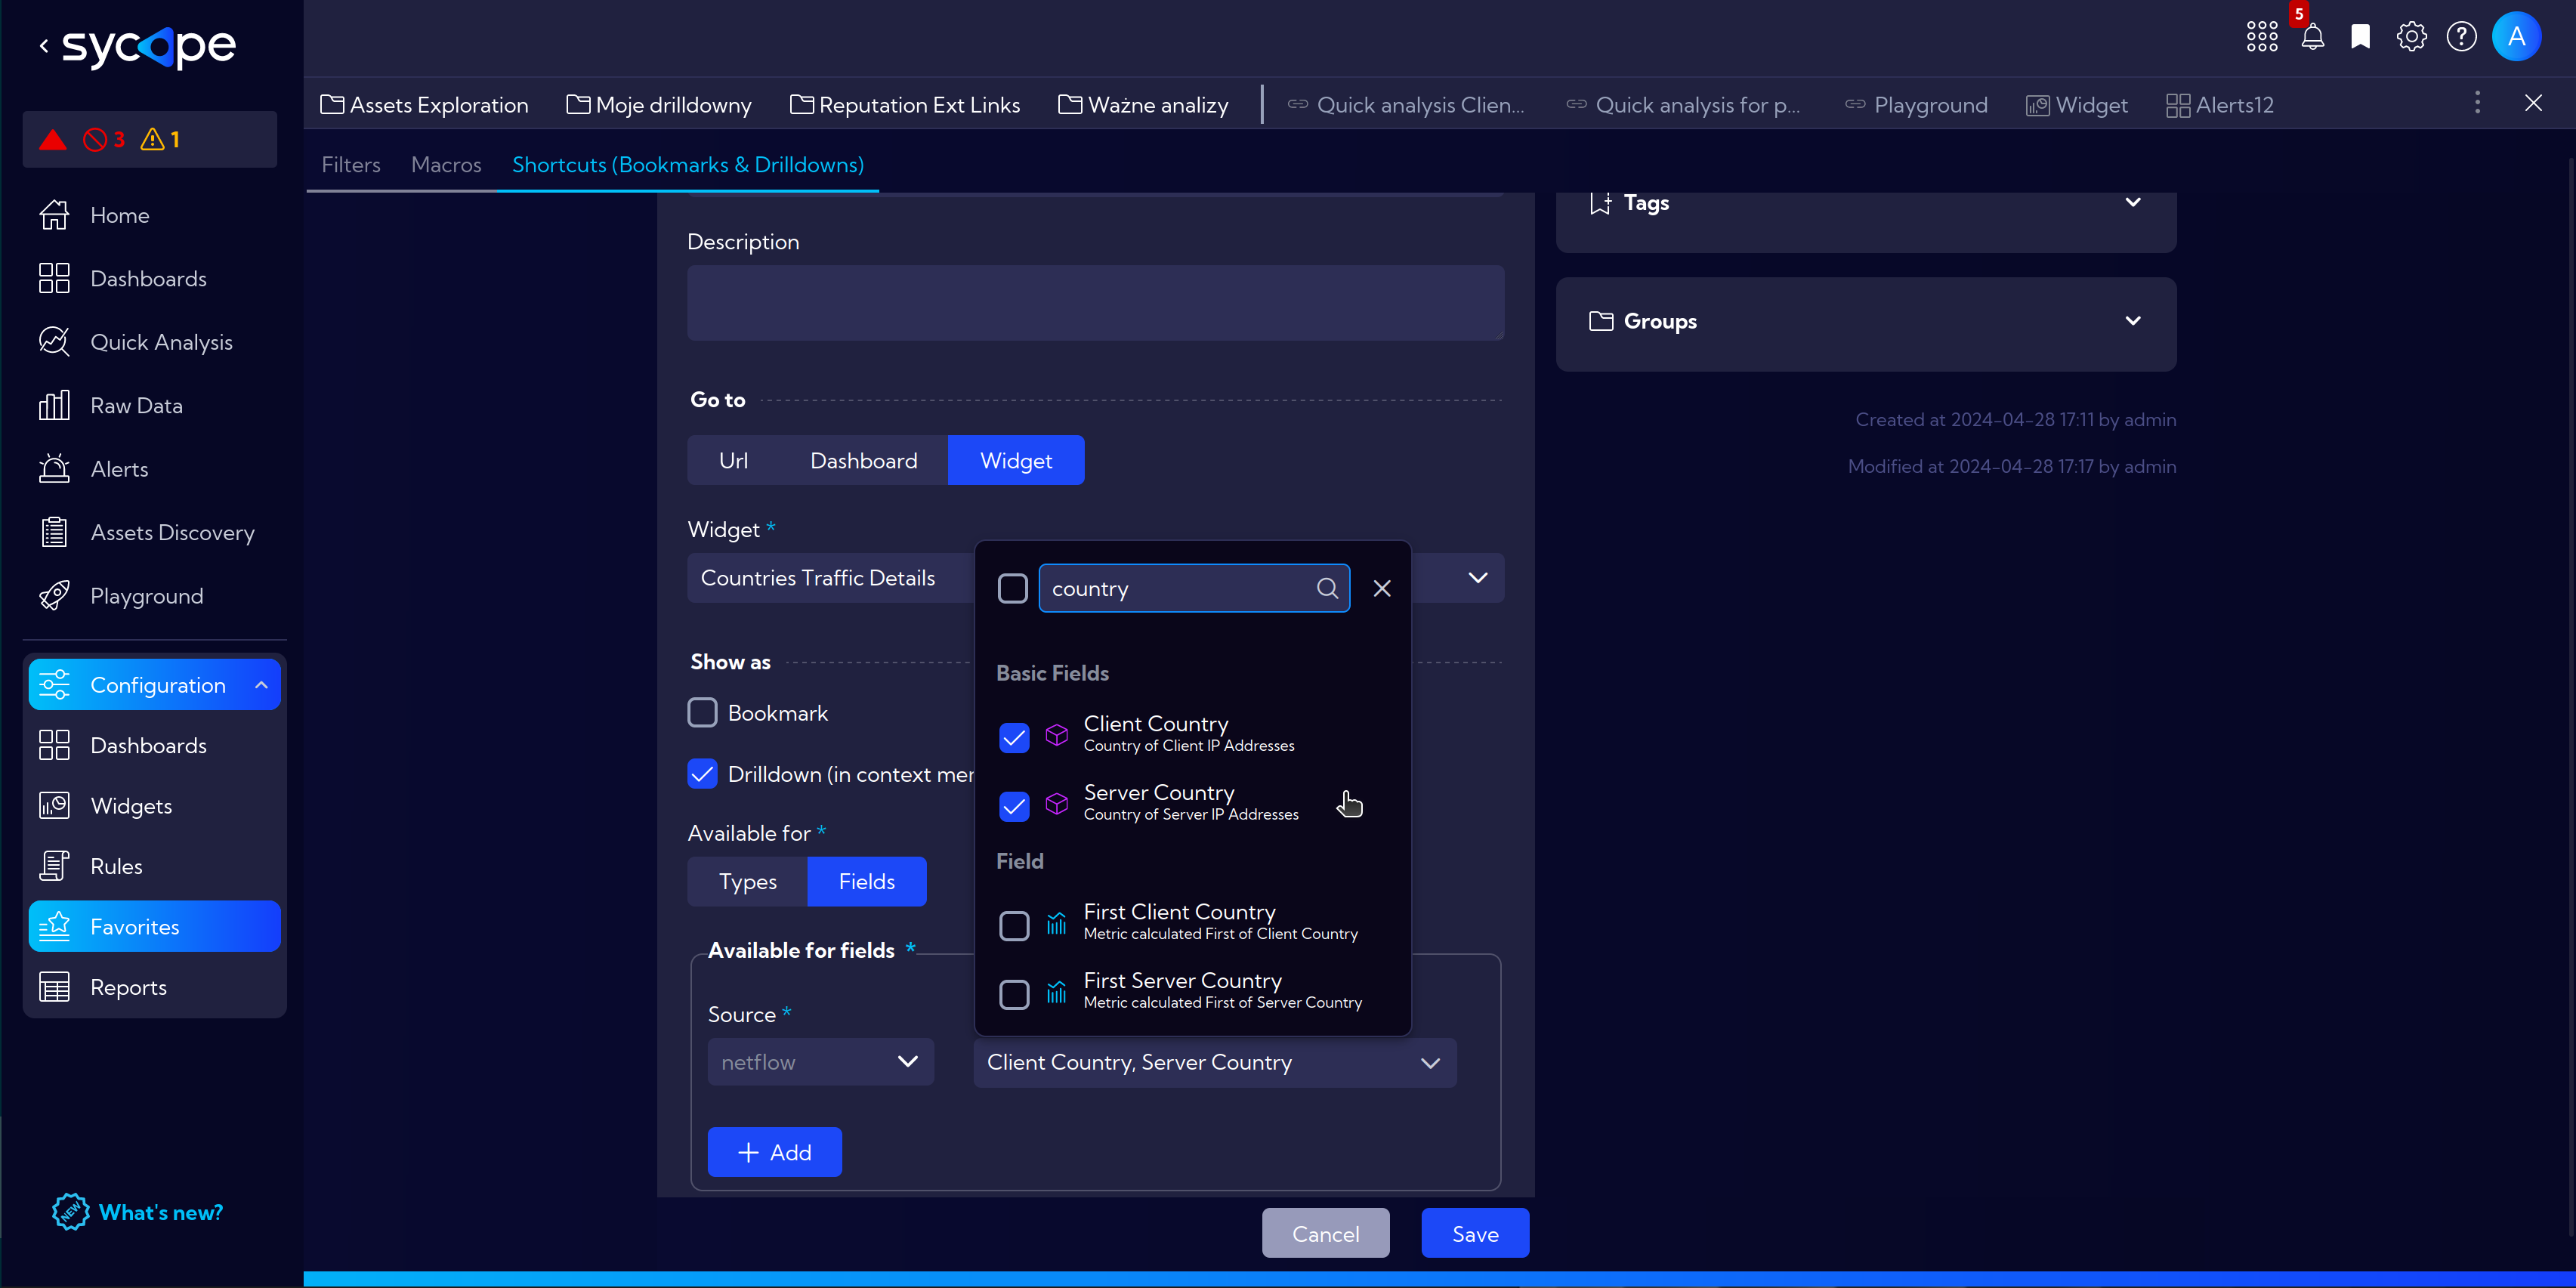This screenshot has height=1288, width=2576.
Task: Toggle the Bookmark checkbox under Show as
Action: click(703, 713)
